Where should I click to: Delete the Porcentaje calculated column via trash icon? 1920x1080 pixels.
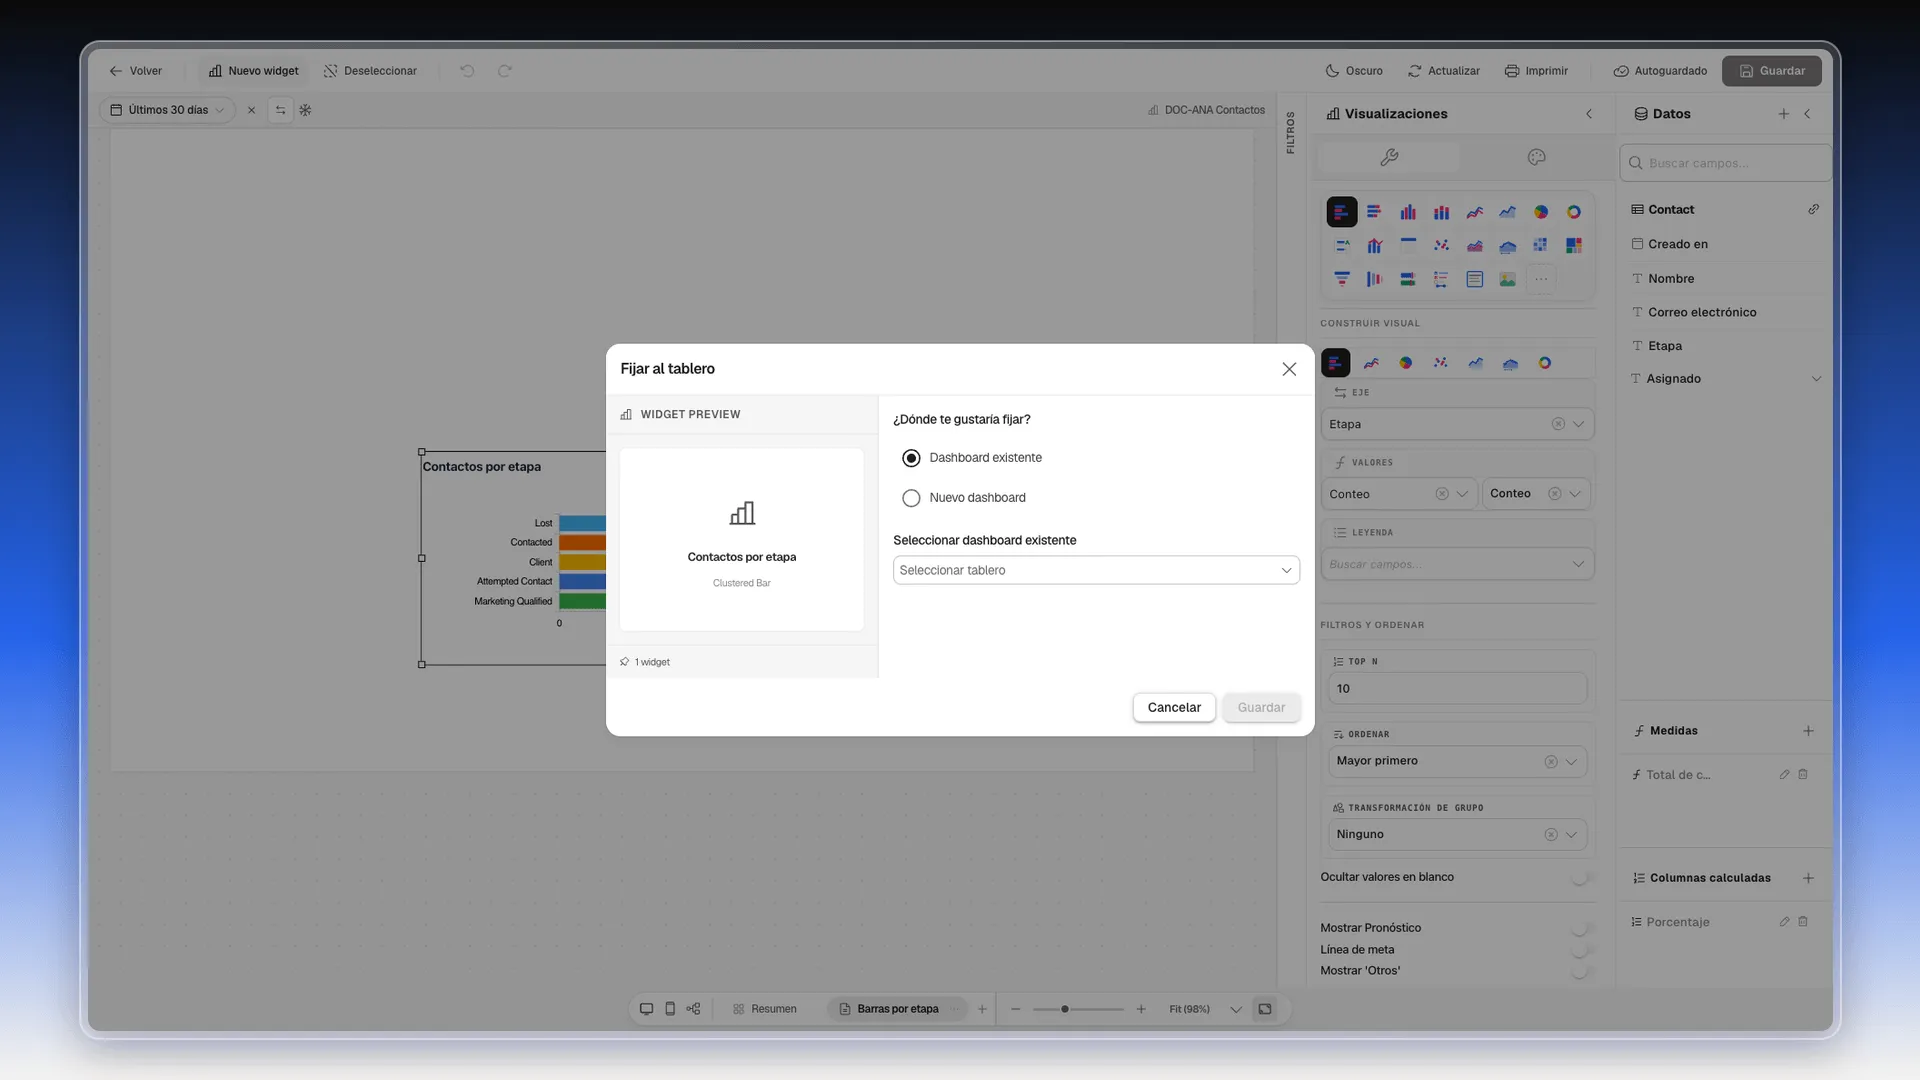(1803, 922)
